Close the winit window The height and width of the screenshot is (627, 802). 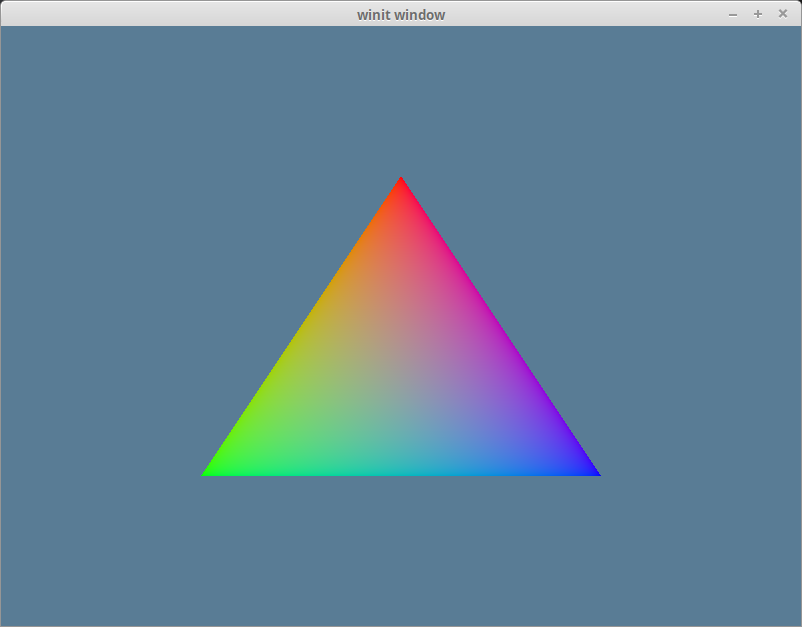[x=782, y=14]
